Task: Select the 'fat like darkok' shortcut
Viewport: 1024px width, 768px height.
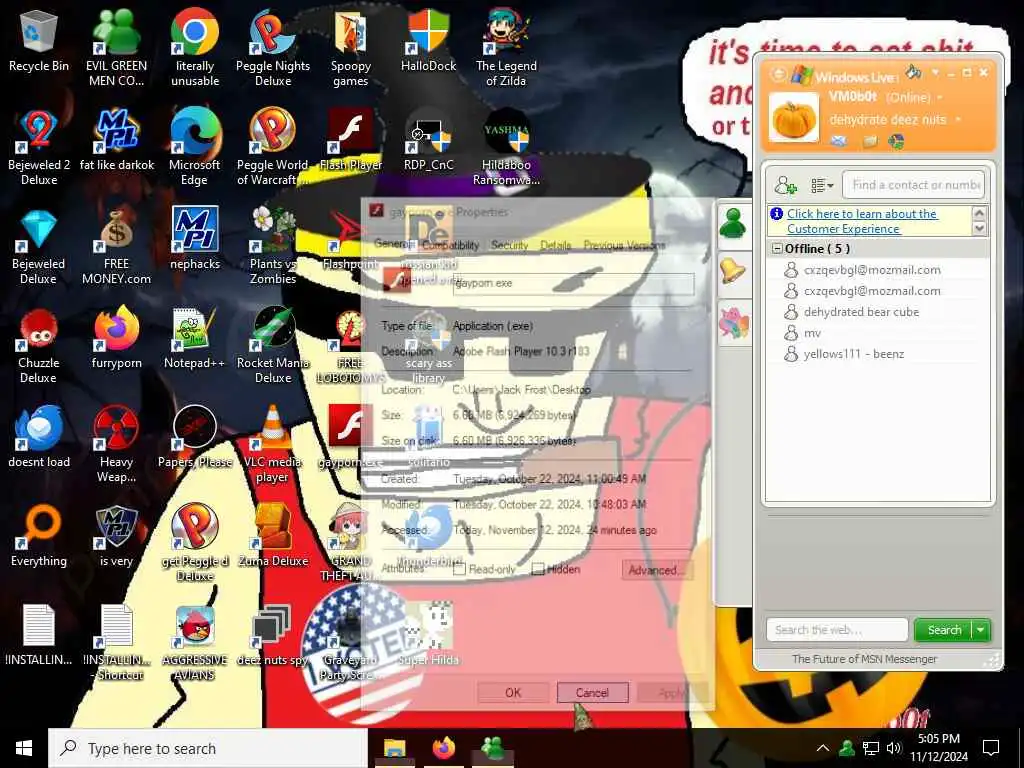Action: [116, 140]
